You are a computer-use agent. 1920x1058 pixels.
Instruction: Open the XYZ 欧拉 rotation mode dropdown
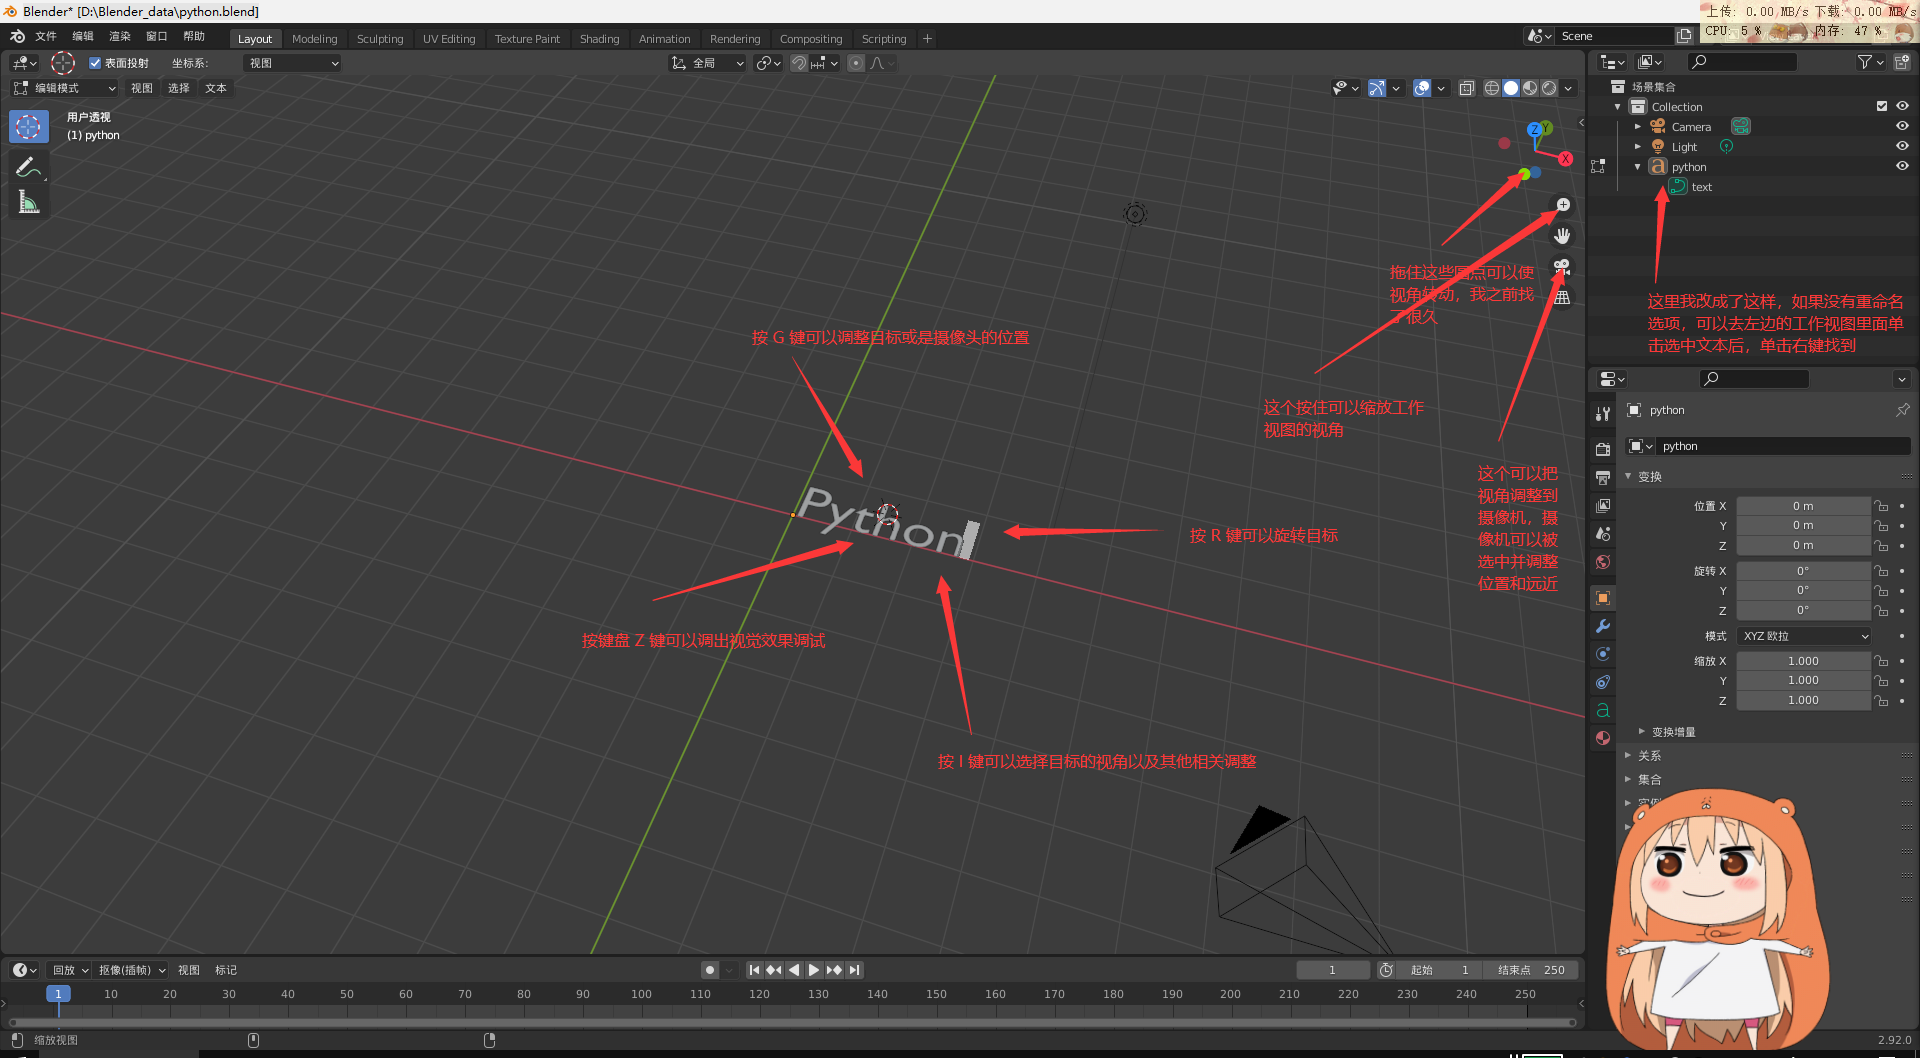[x=1803, y=636]
